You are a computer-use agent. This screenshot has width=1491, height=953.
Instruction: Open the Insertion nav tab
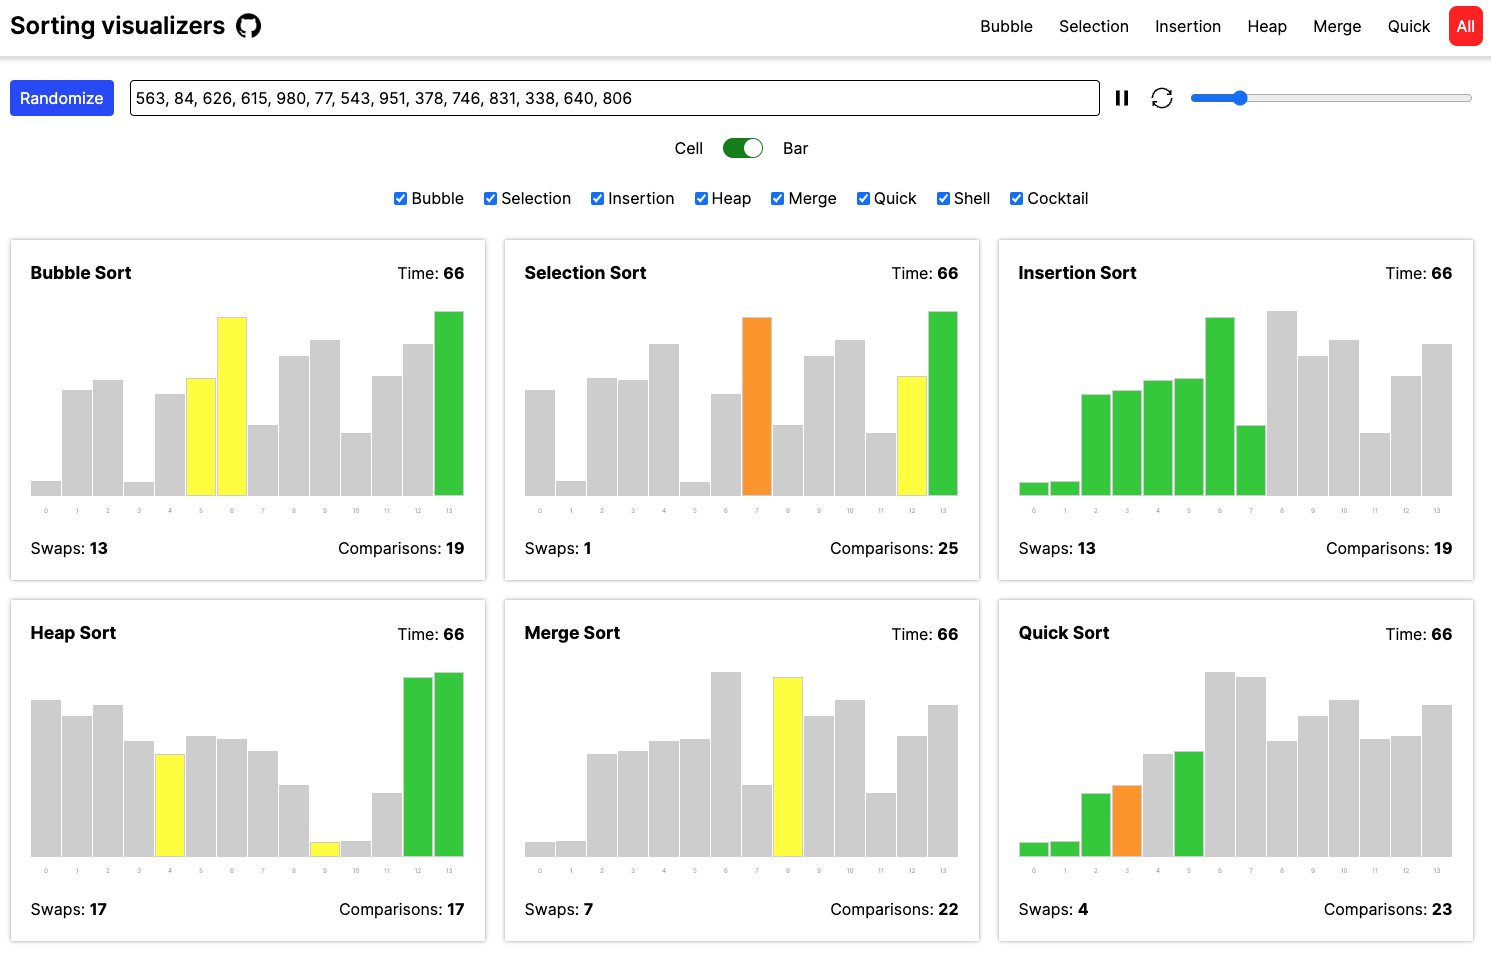pyautogui.click(x=1188, y=27)
